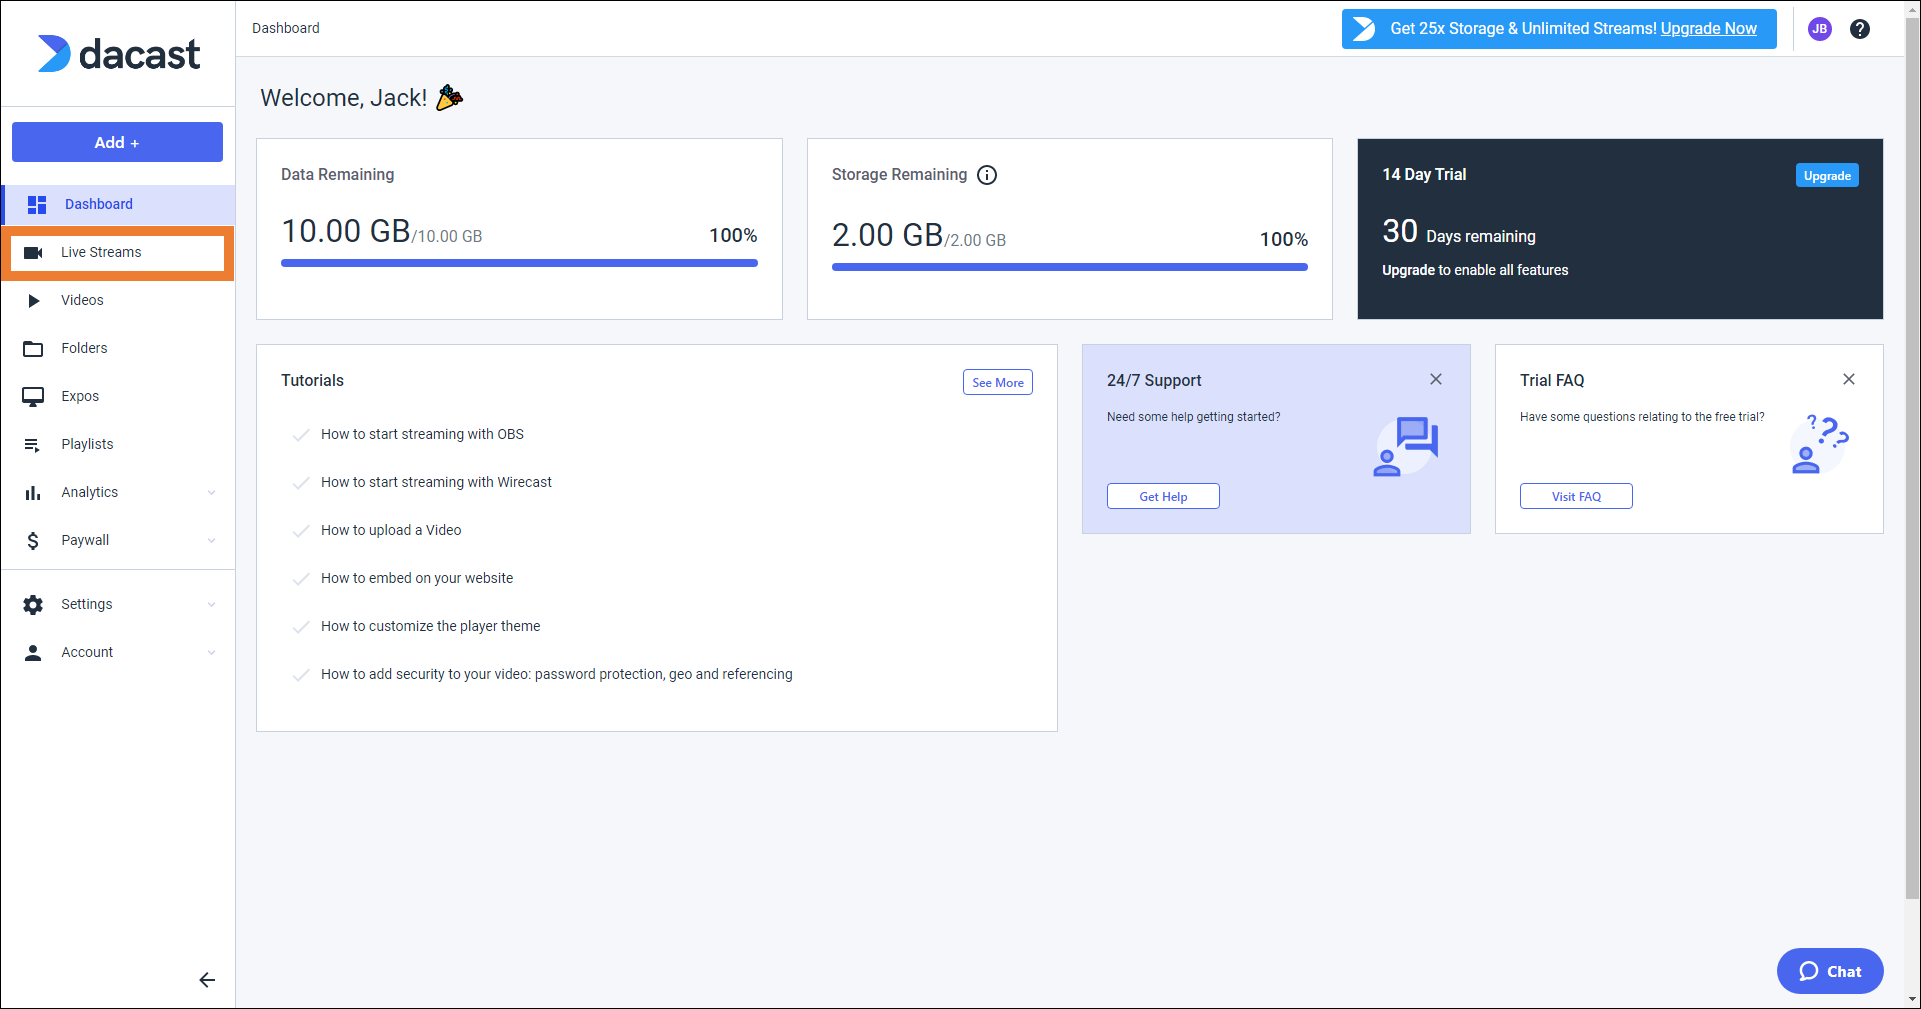
Task: Check off How to customize the player theme
Action: click(x=300, y=627)
